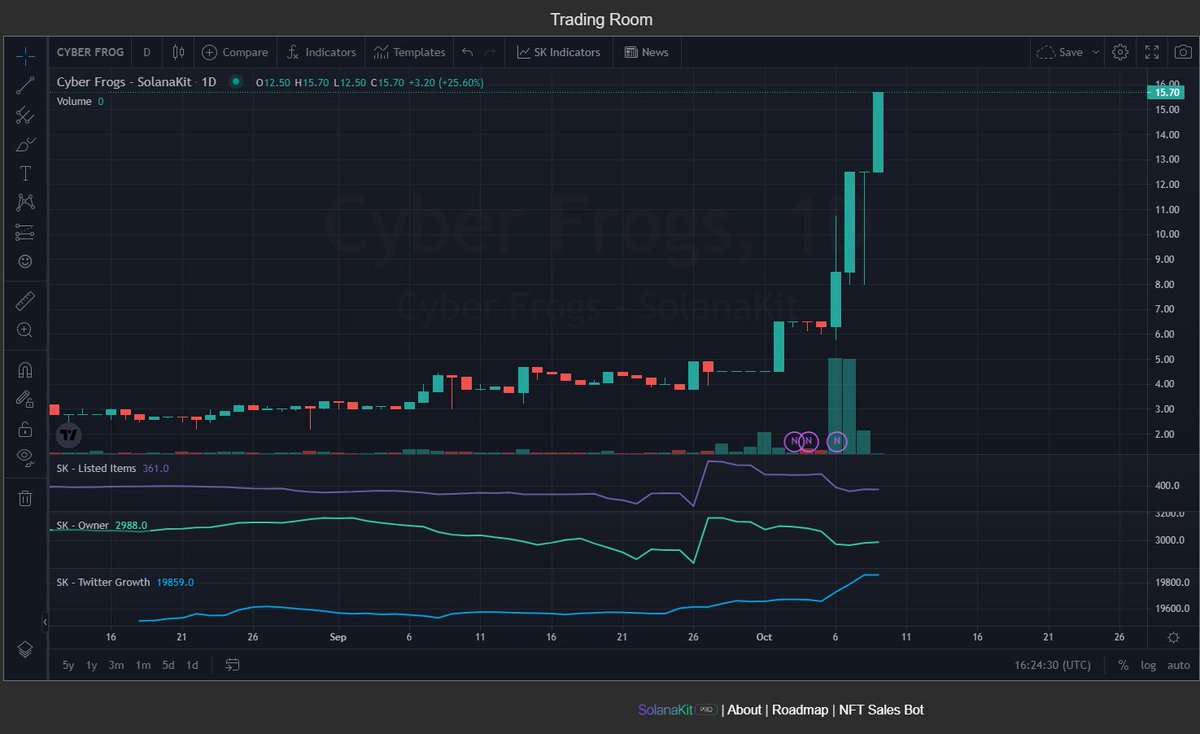Toggle lock all drawing tools
The width and height of the screenshot is (1200, 734).
[x=25, y=429]
